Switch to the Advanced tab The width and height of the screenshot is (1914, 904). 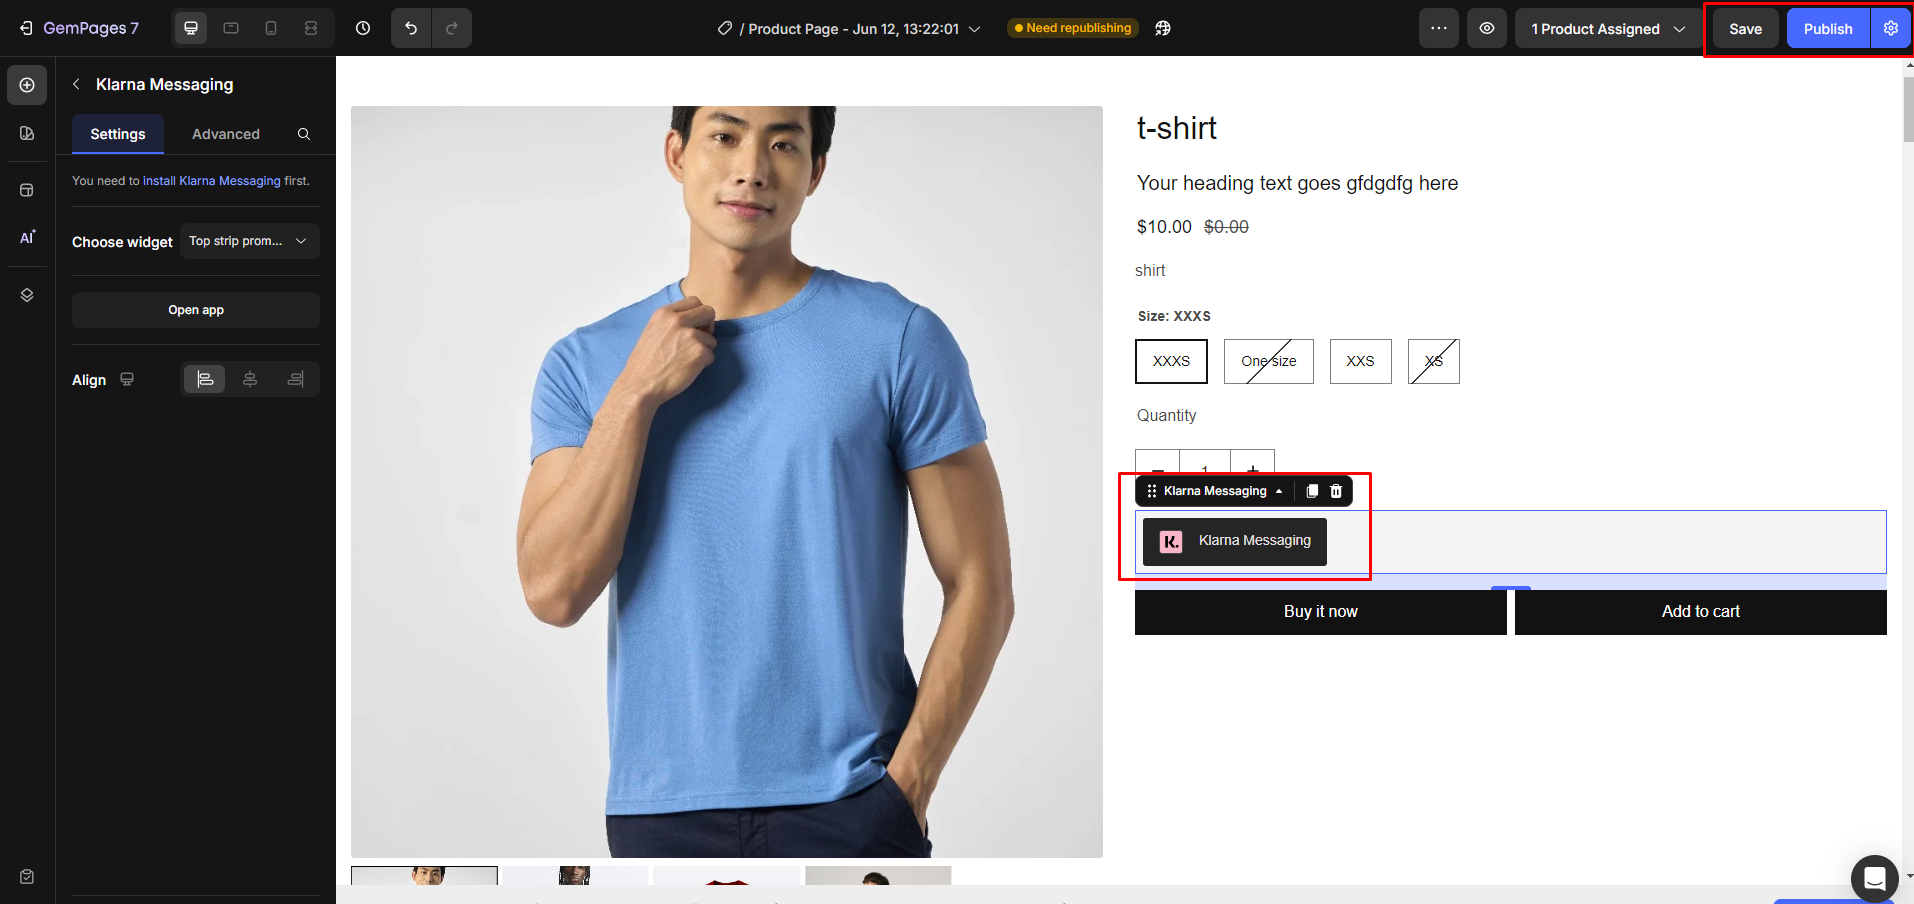click(x=225, y=134)
